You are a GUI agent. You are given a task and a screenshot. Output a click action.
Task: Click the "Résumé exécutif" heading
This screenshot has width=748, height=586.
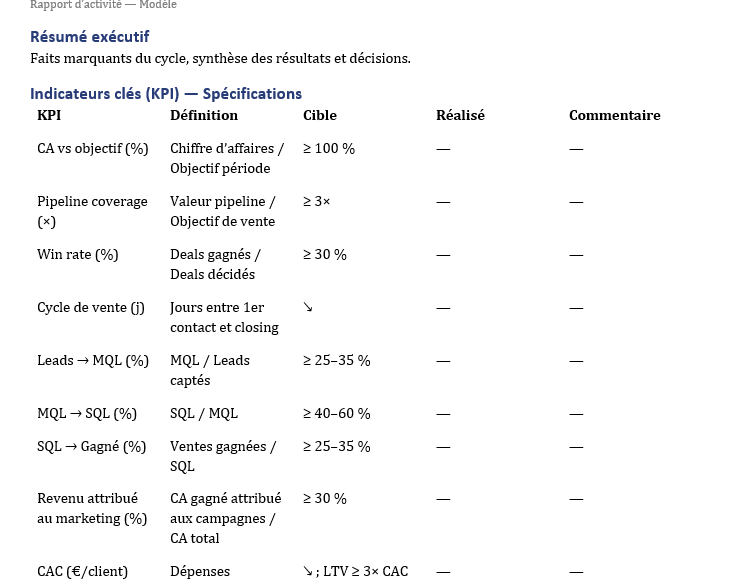pyautogui.click(x=89, y=37)
